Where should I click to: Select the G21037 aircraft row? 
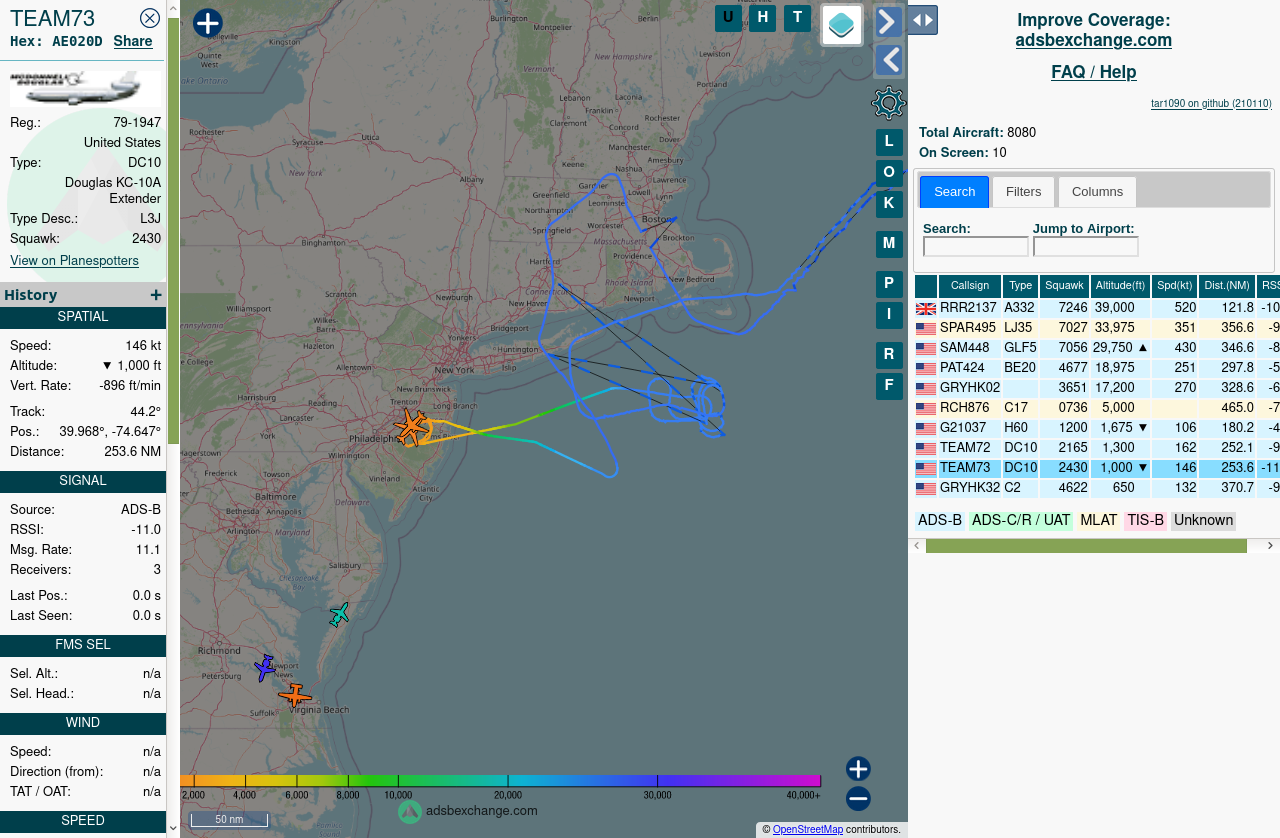(x=1097, y=428)
